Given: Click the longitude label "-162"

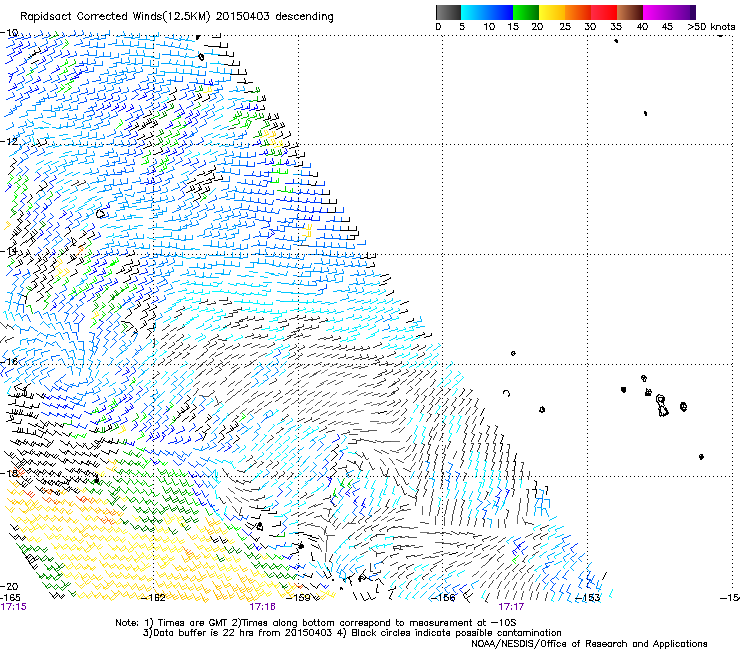Looking at the screenshot, I should click(153, 598).
